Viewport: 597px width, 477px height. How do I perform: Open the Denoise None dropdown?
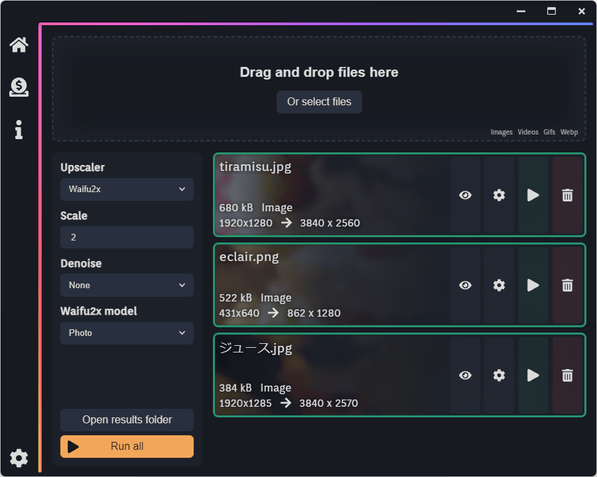[127, 285]
